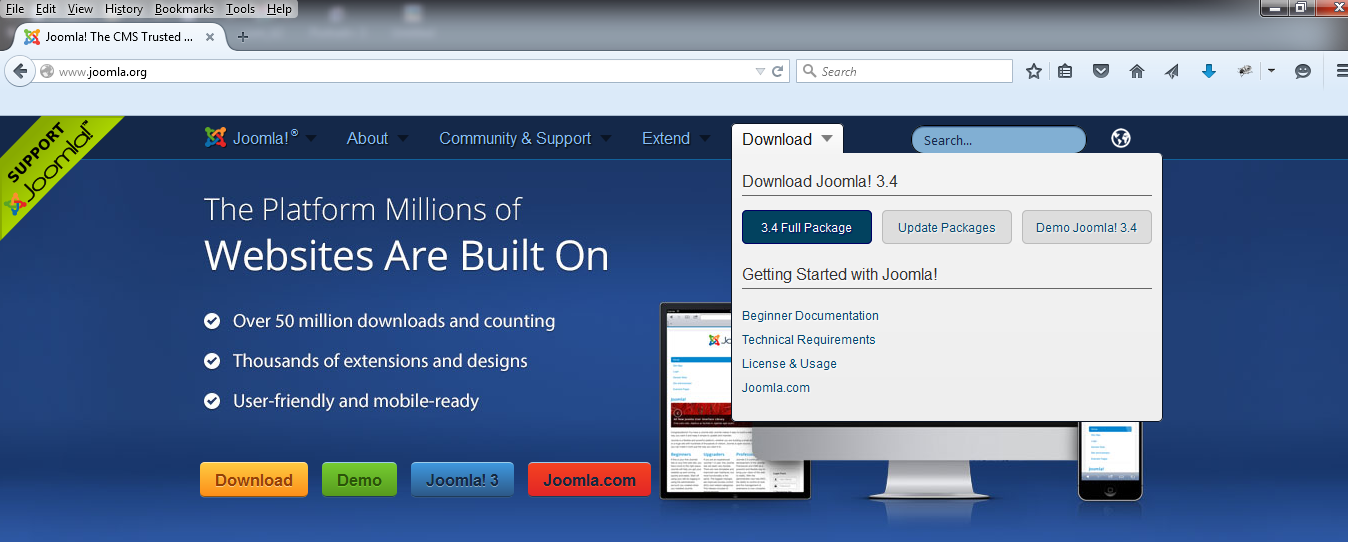Click the blue Joomla! 3 button

click(x=462, y=480)
